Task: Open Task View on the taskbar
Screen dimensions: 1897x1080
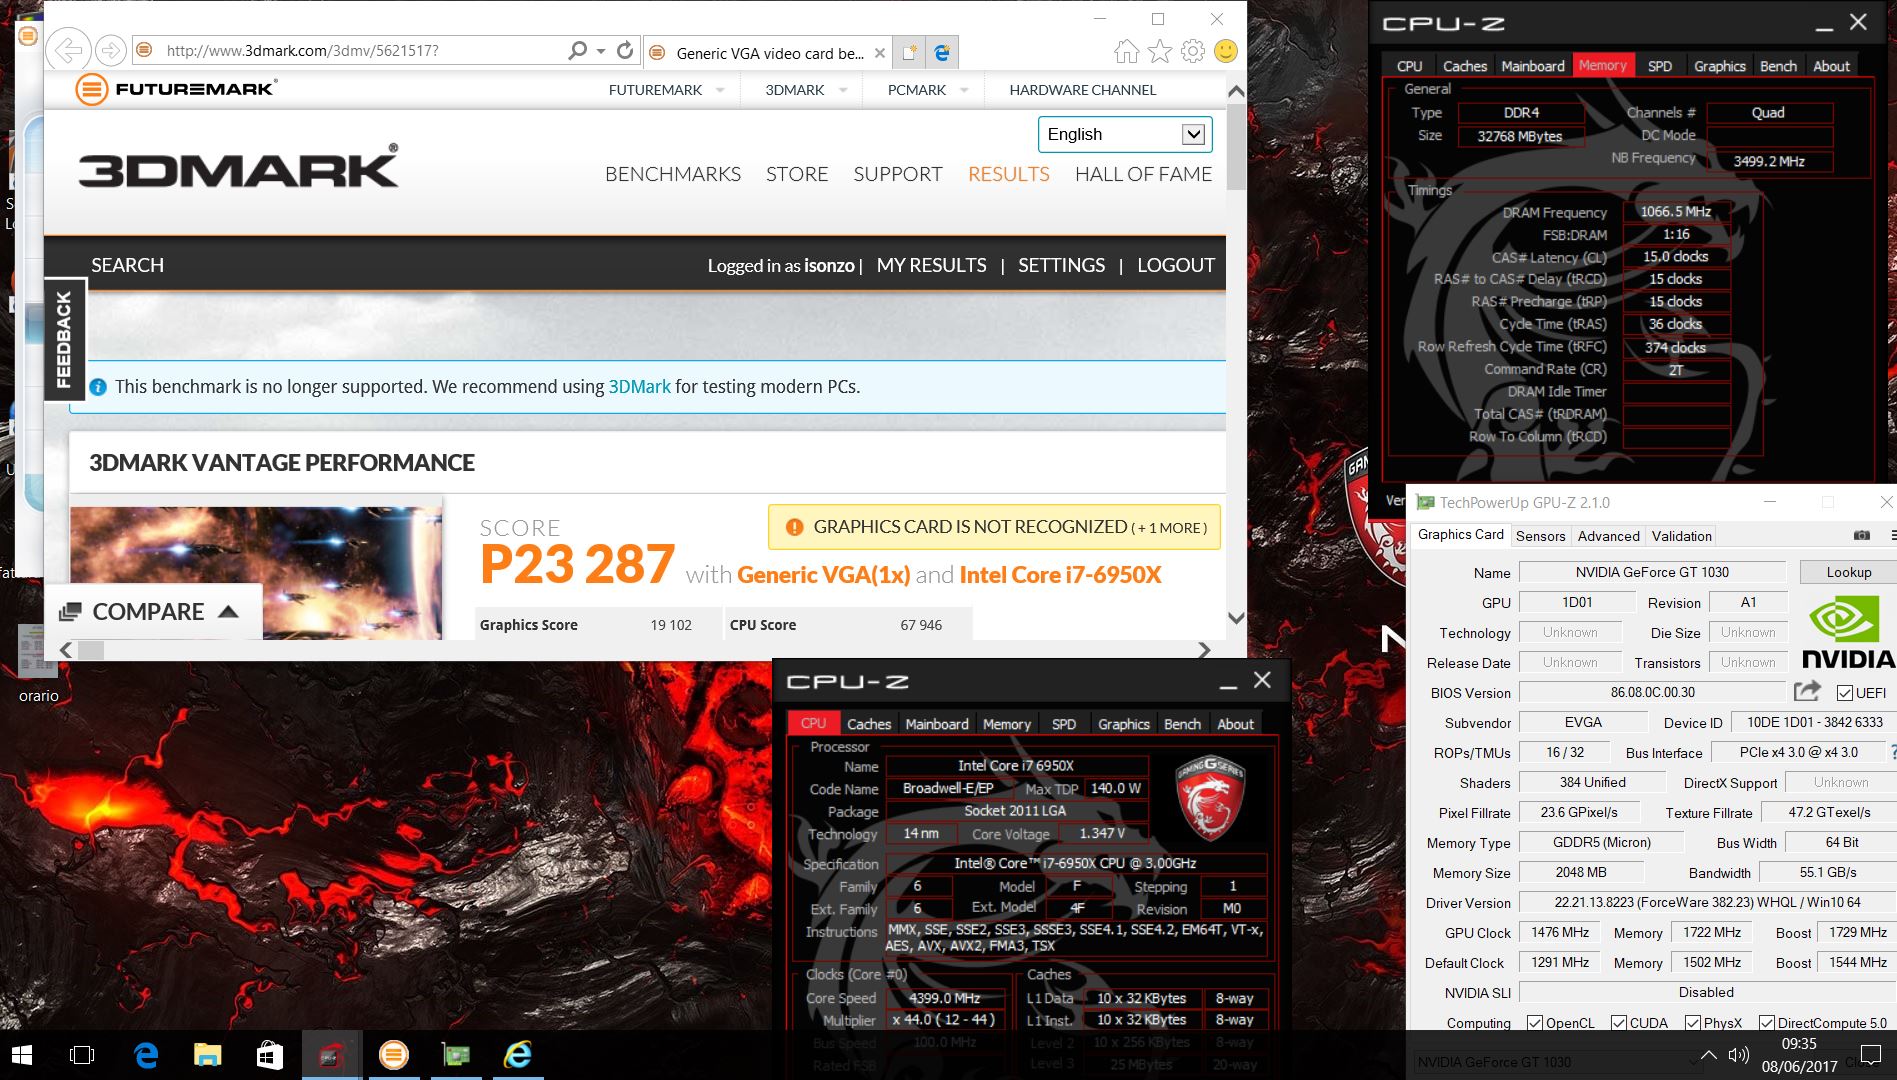Action: coord(82,1055)
